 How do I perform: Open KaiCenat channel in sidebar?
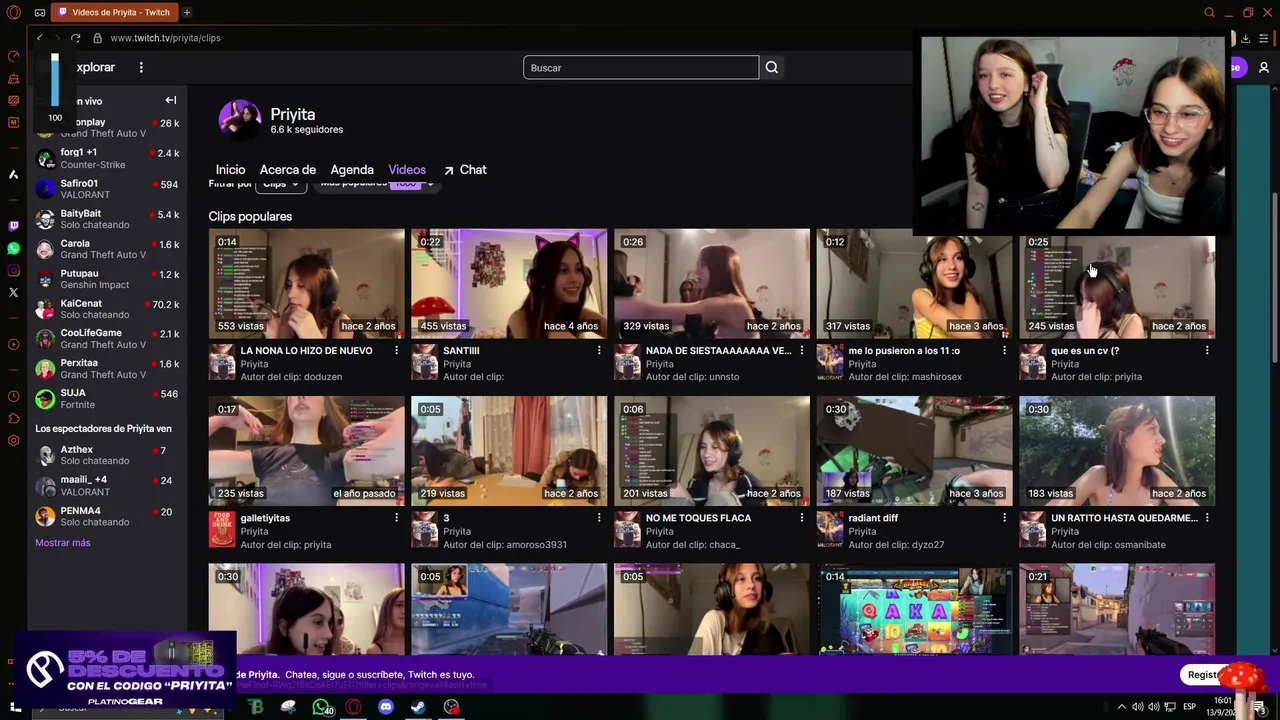[107, 309]
